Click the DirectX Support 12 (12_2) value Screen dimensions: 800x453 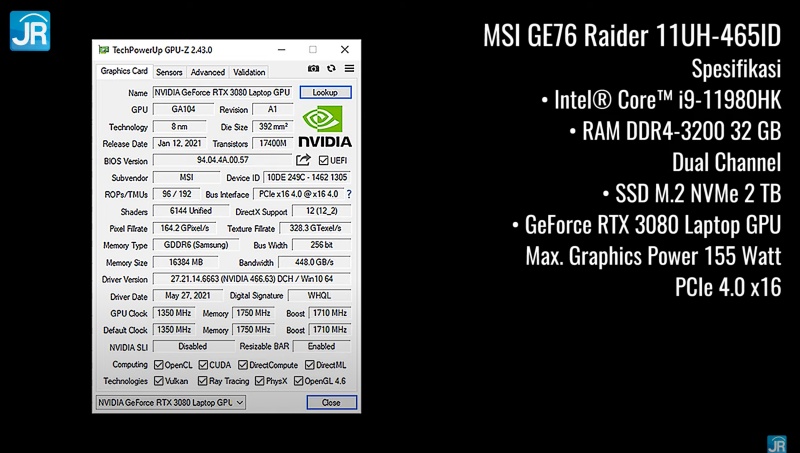321,211
